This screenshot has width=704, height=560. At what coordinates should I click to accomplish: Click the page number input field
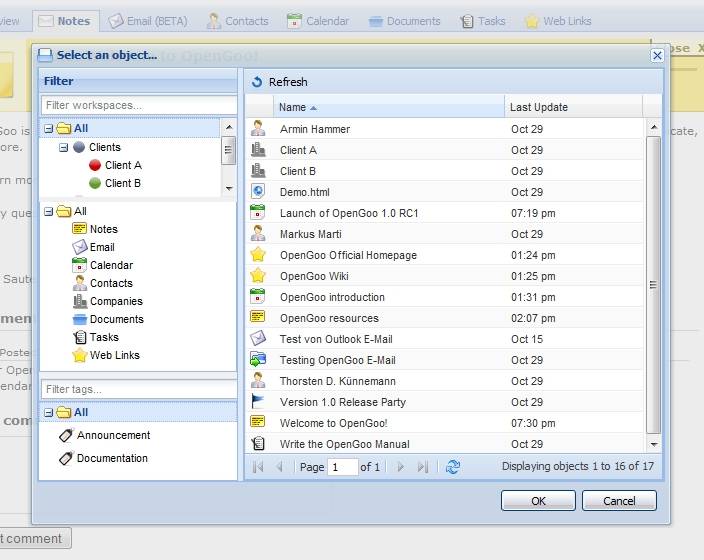click(343, 467)
